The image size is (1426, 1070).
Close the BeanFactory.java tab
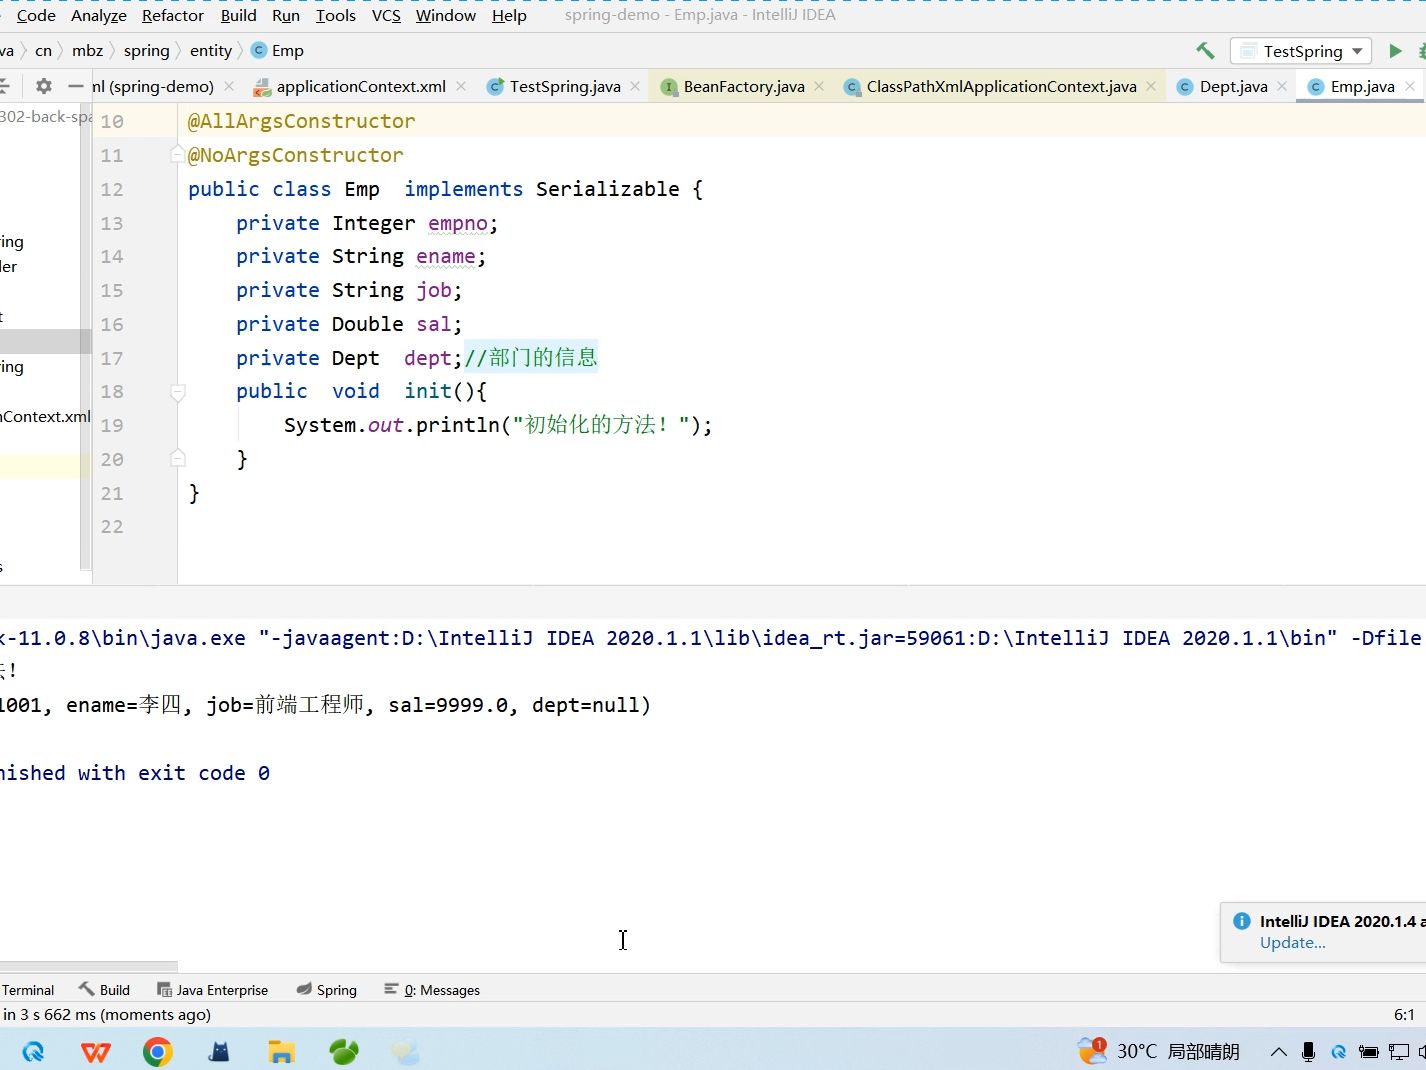tap(819, 86)
